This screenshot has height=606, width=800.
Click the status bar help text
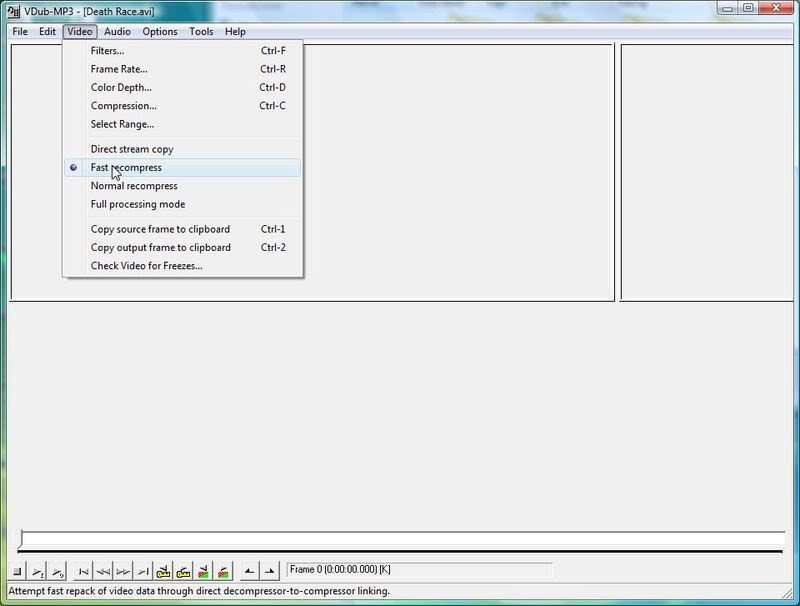[x=199, y=591]
